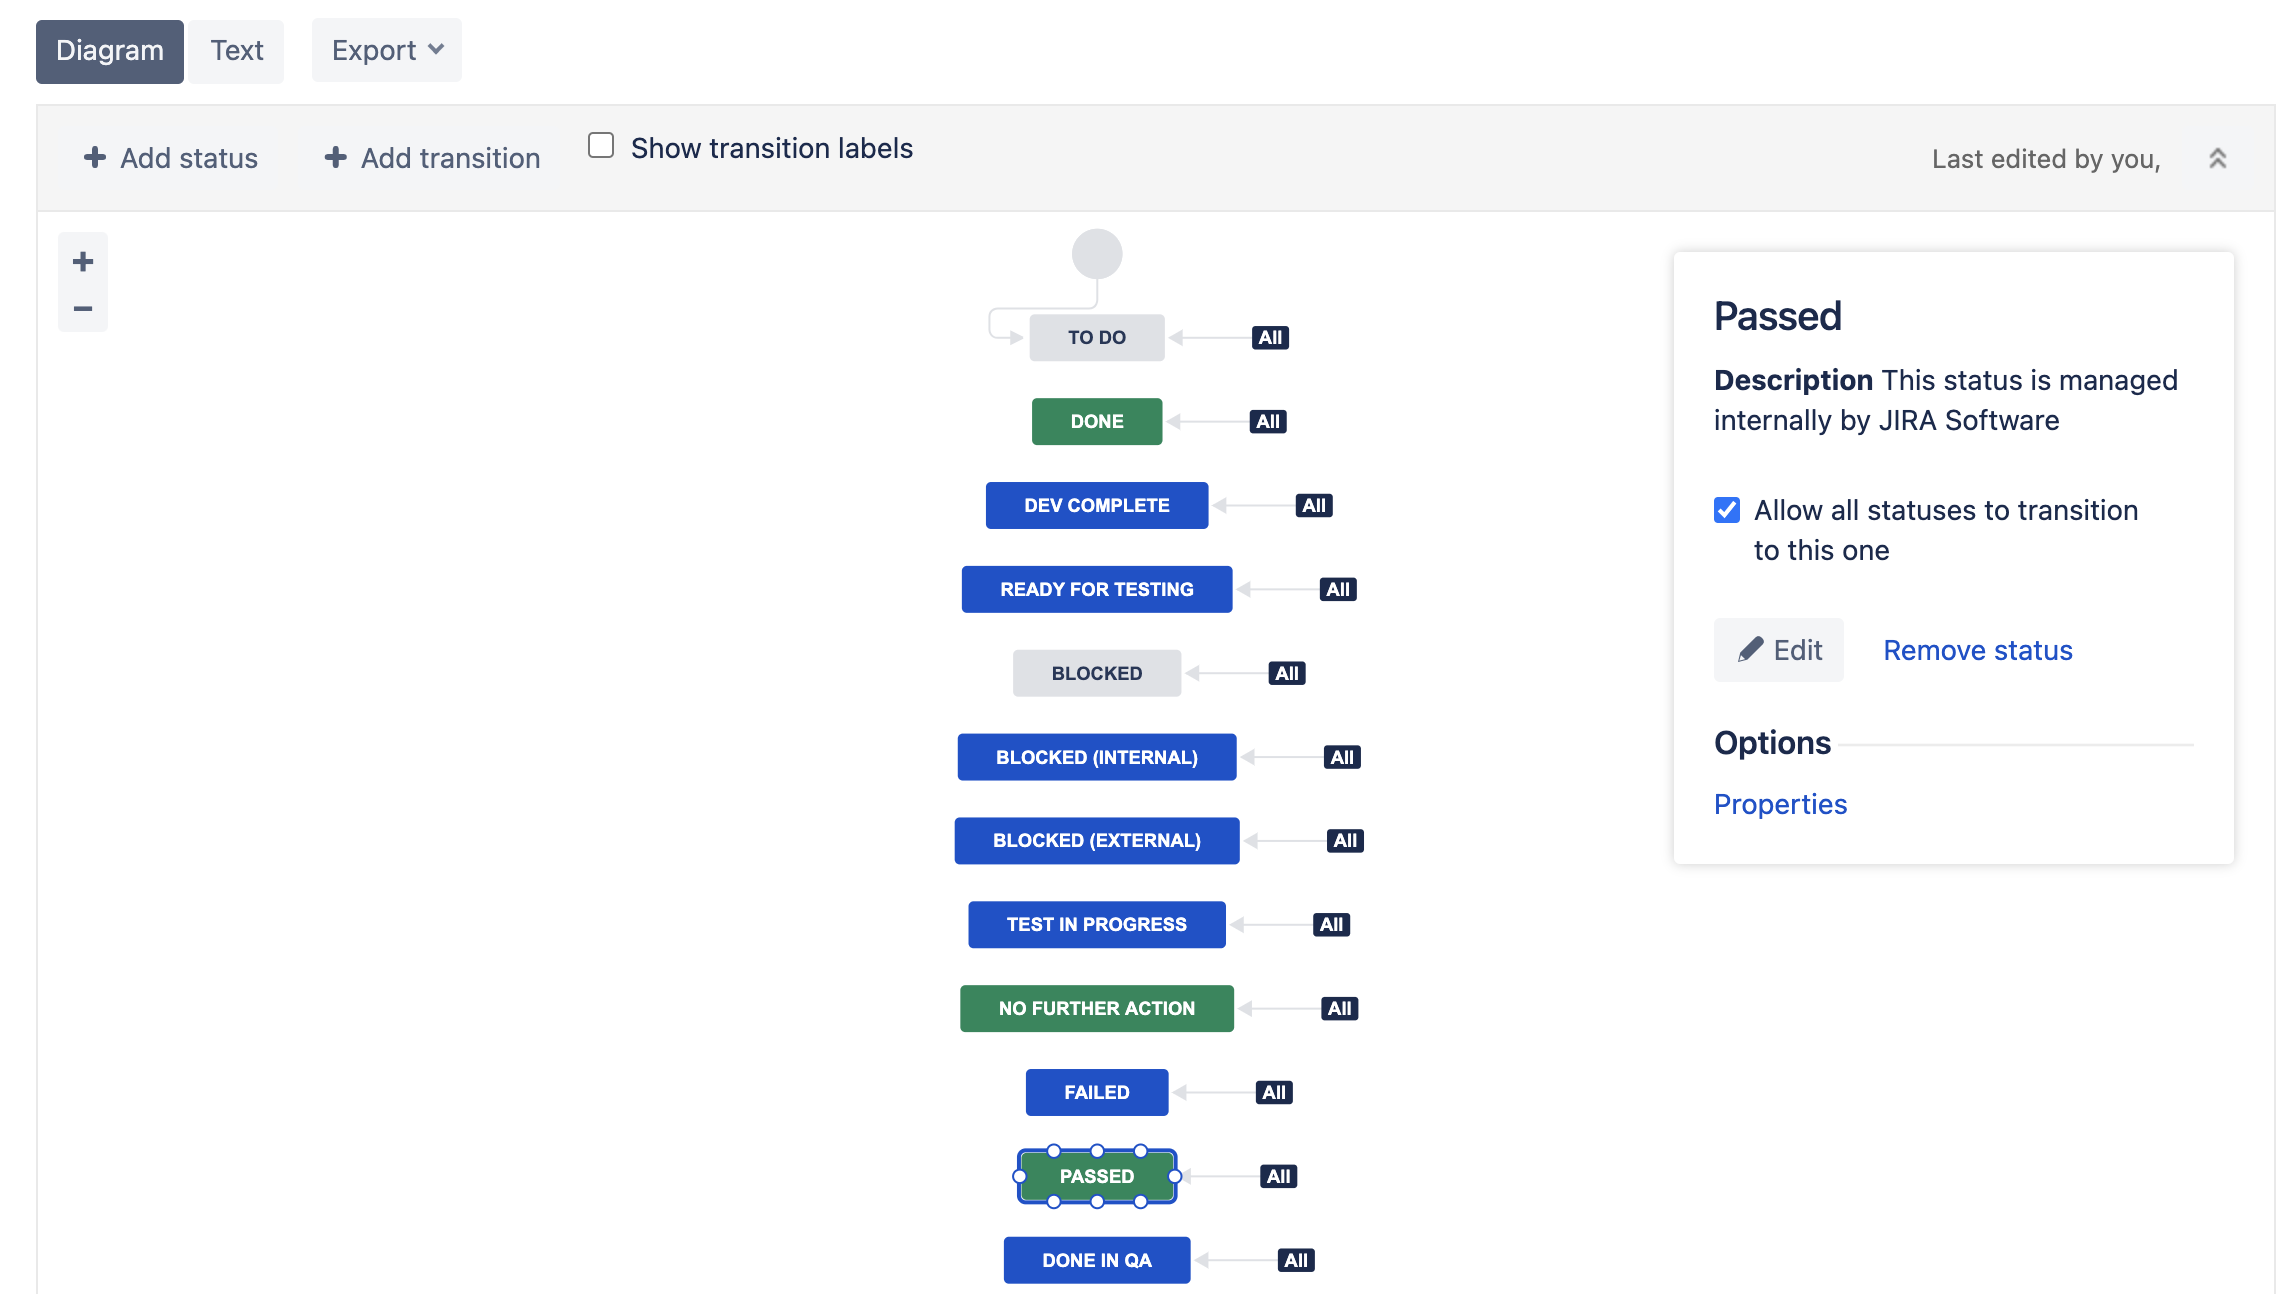This screenshot has height=1294, width=2282.
Task: Click the DONE IN QA status button
Action: coord(1097,1261)
